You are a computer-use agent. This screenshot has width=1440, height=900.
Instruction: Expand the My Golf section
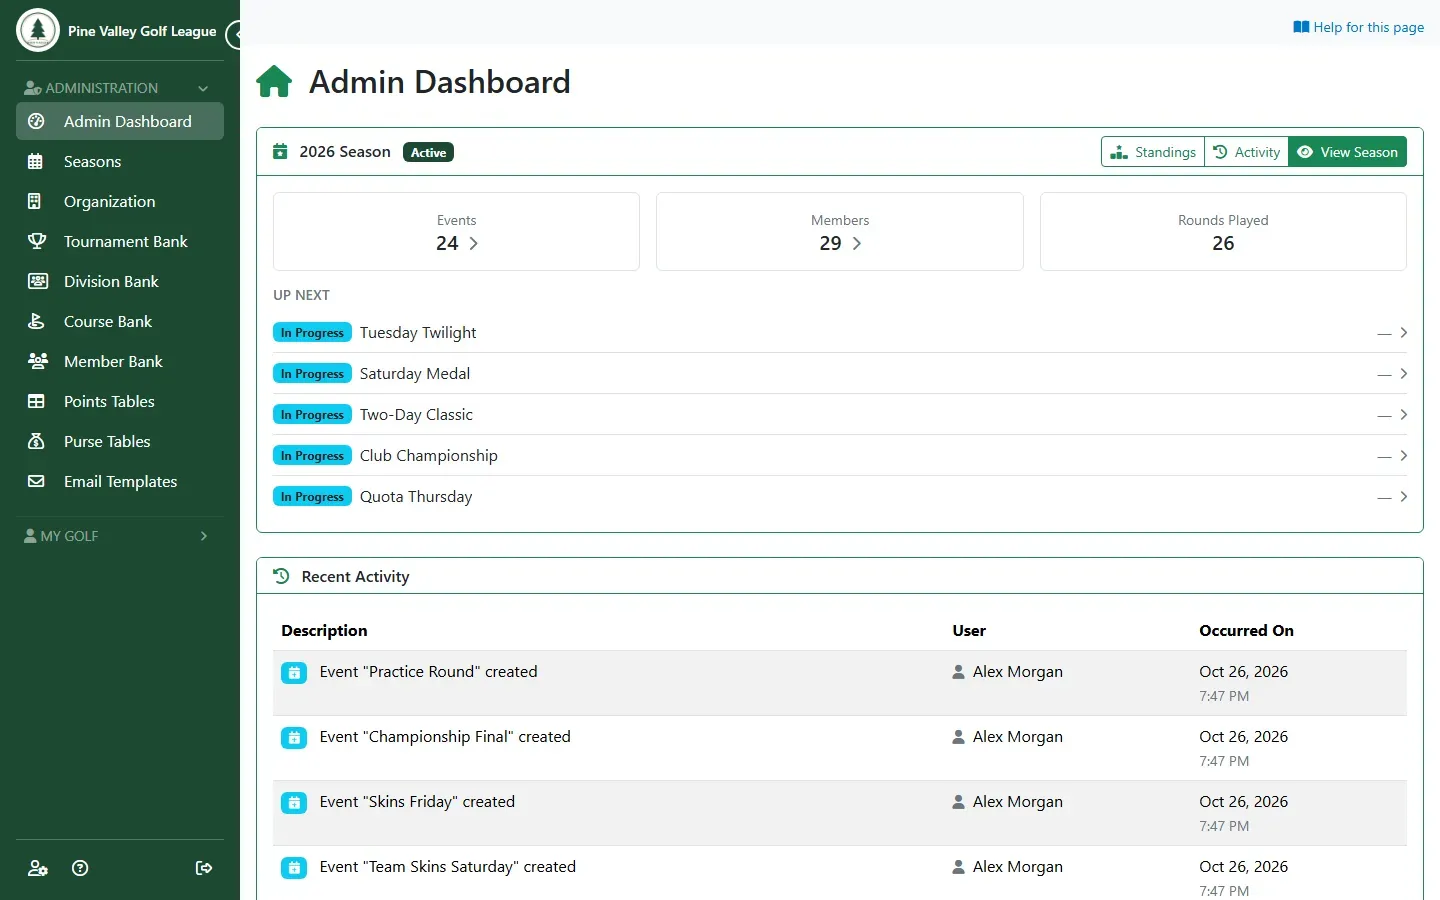120,536
